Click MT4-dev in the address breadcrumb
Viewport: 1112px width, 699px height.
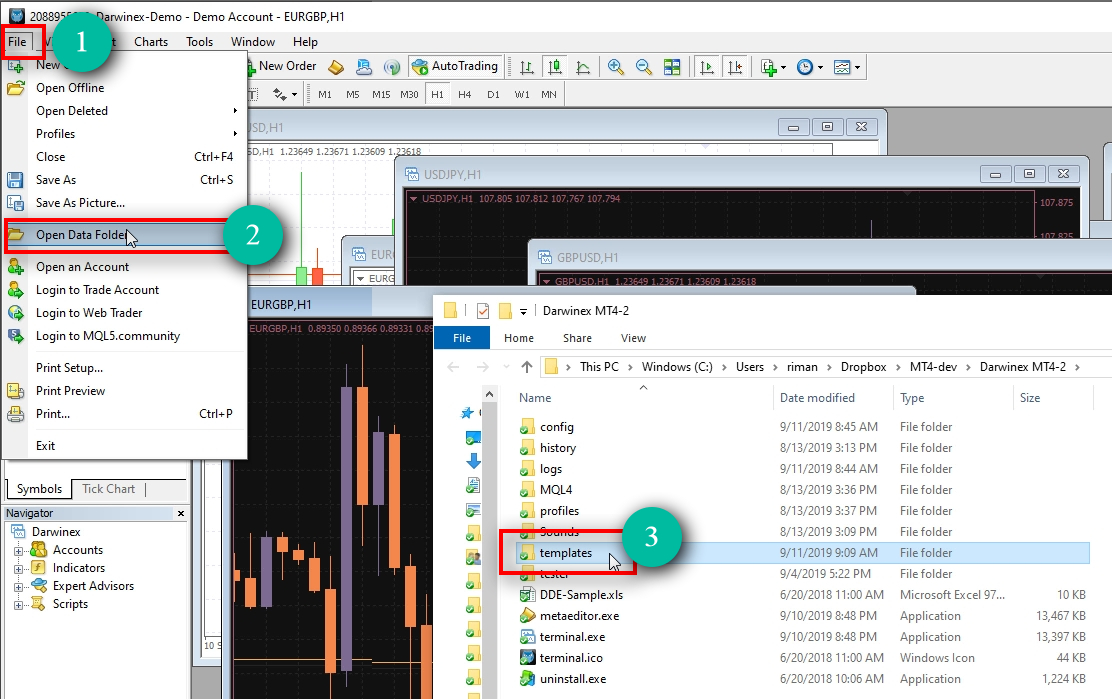[x=933, y=367]
